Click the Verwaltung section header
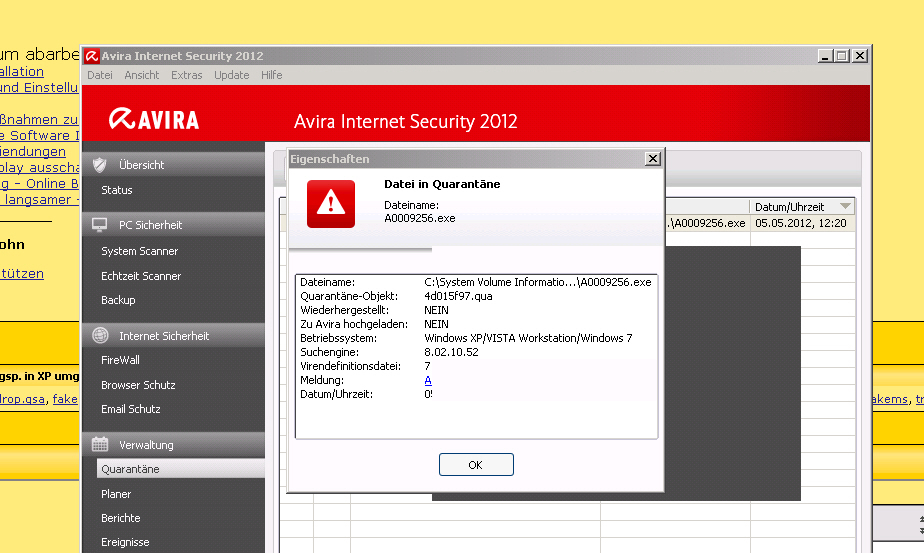 pos(173,445)
